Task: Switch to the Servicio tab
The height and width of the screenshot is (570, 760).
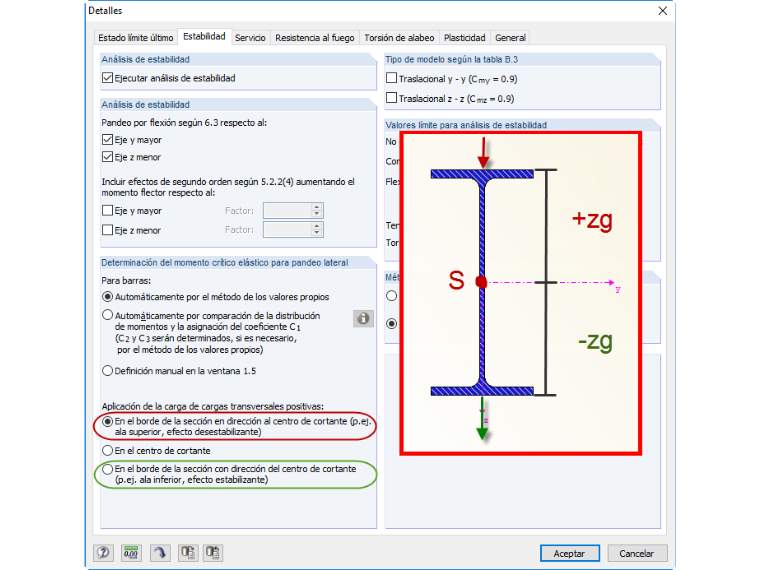Action: coord(250,38)
